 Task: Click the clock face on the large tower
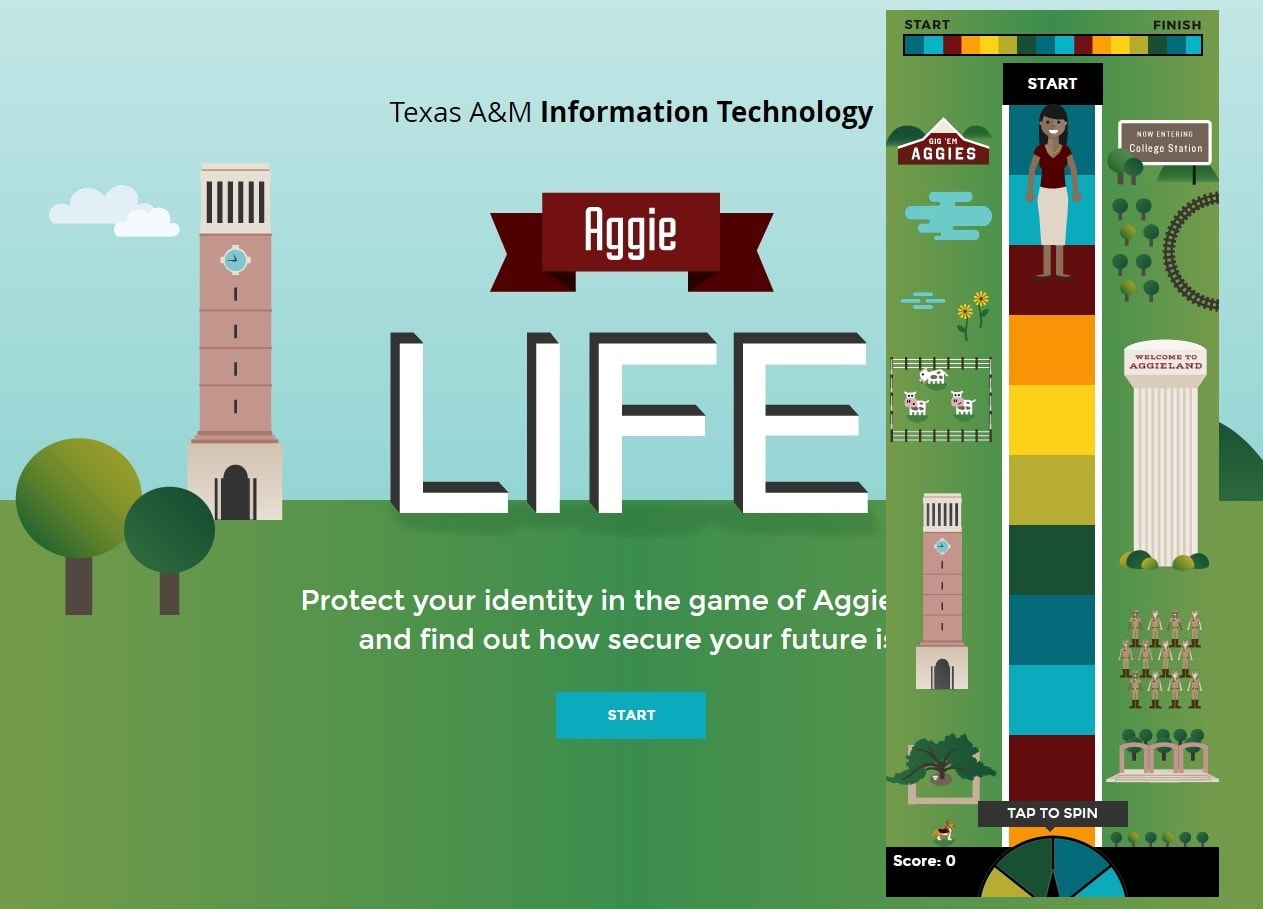(235, 260)
